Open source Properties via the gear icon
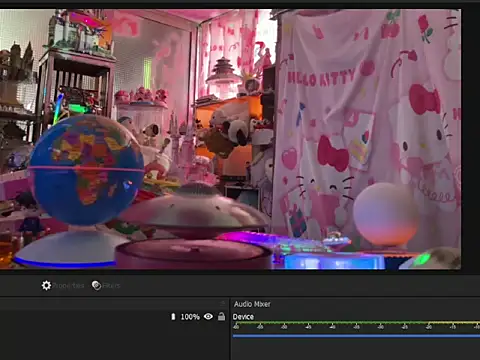The height and width of the screenshot is (360, 480). tap(46, 285)
